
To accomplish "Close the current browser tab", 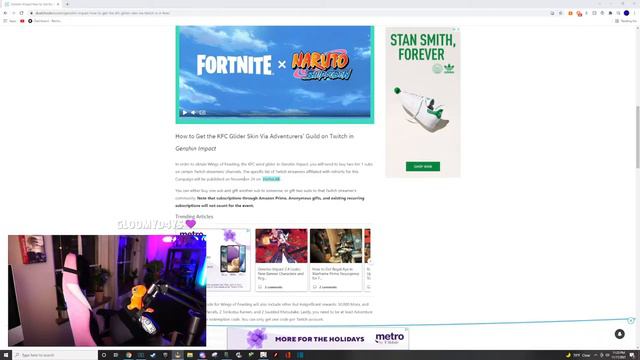I will point(58,4).
